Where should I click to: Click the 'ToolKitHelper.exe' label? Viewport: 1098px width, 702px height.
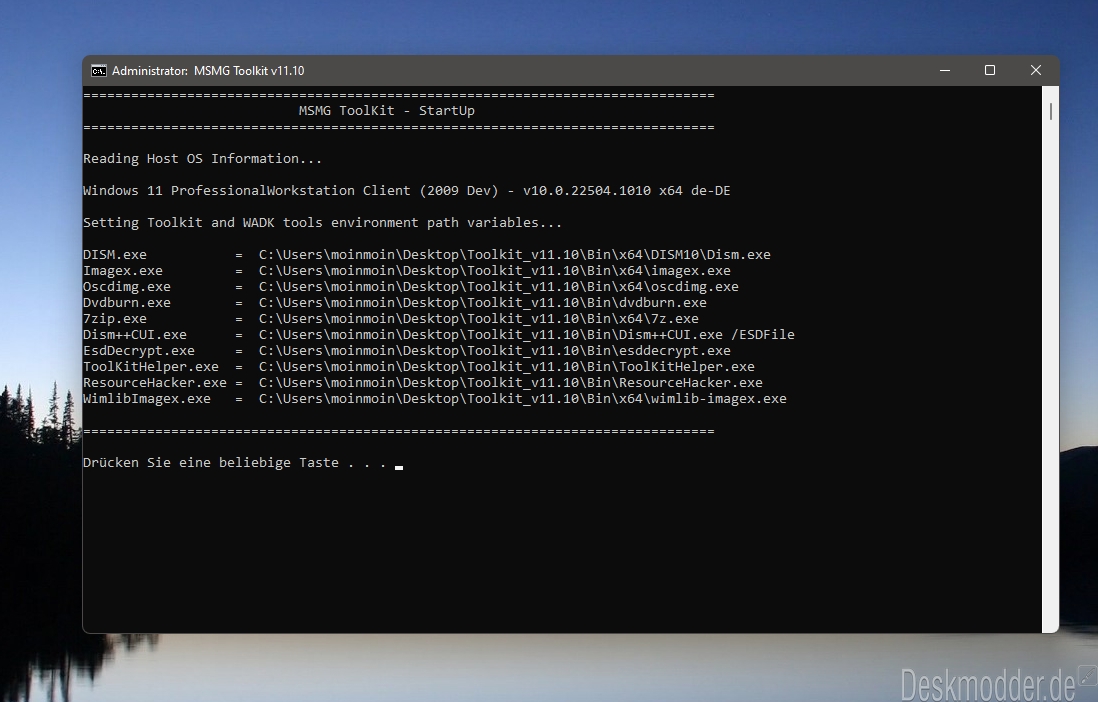(151, 367)
